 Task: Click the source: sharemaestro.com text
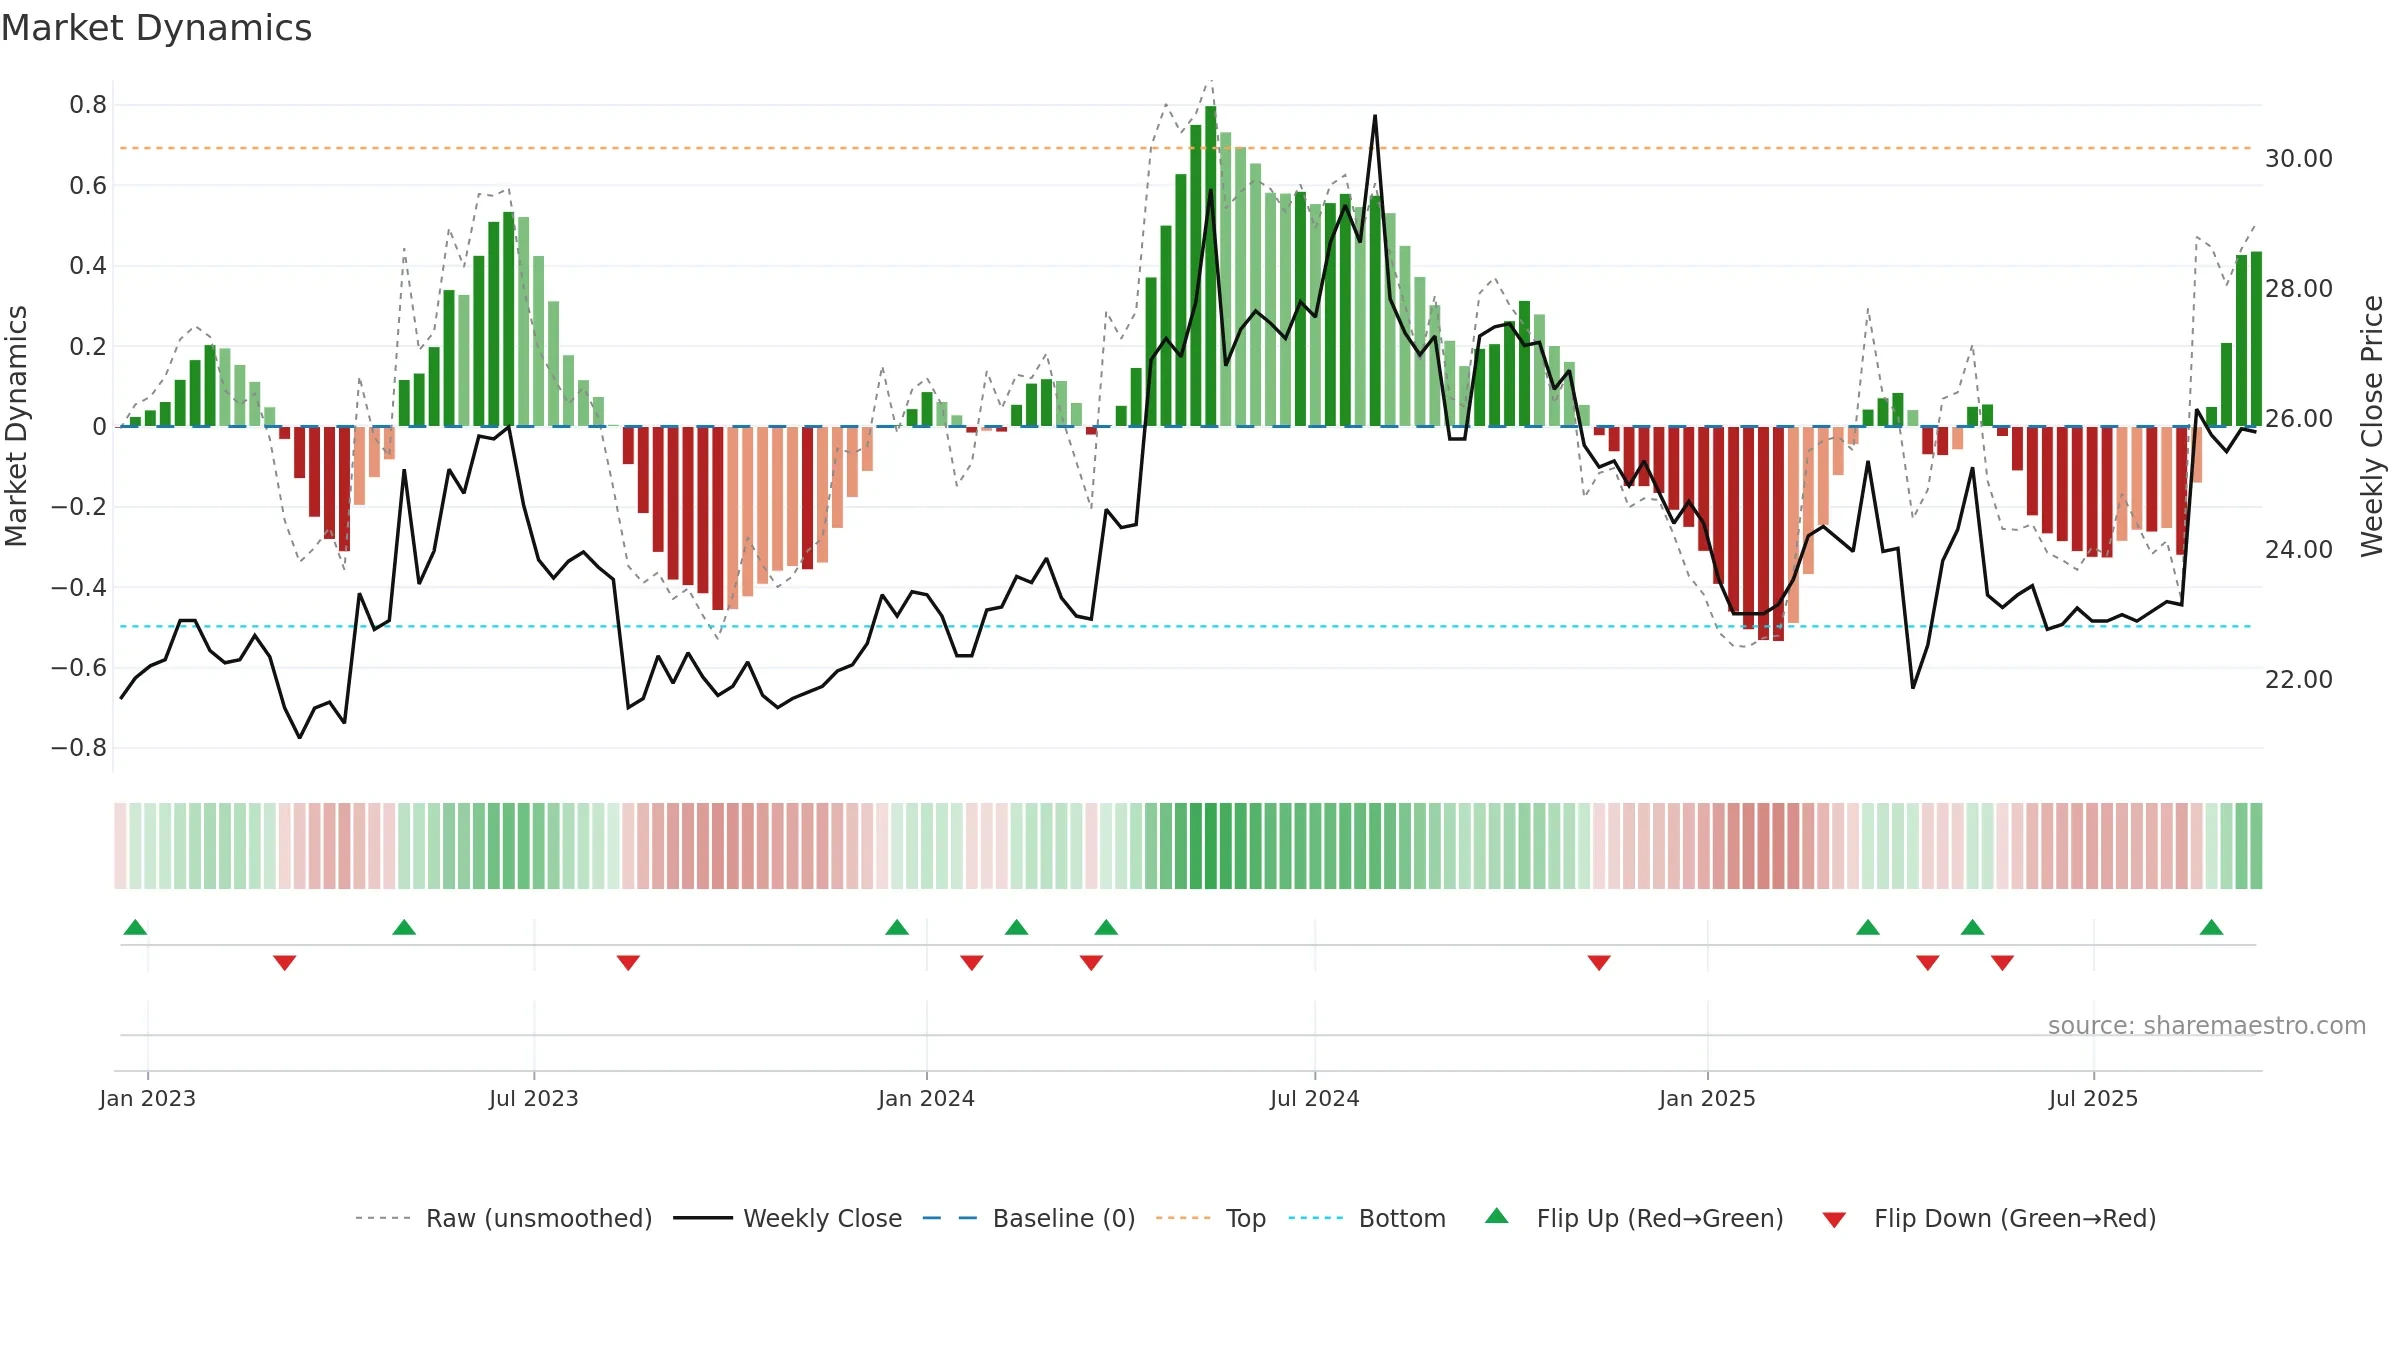click(2207, 1025)
